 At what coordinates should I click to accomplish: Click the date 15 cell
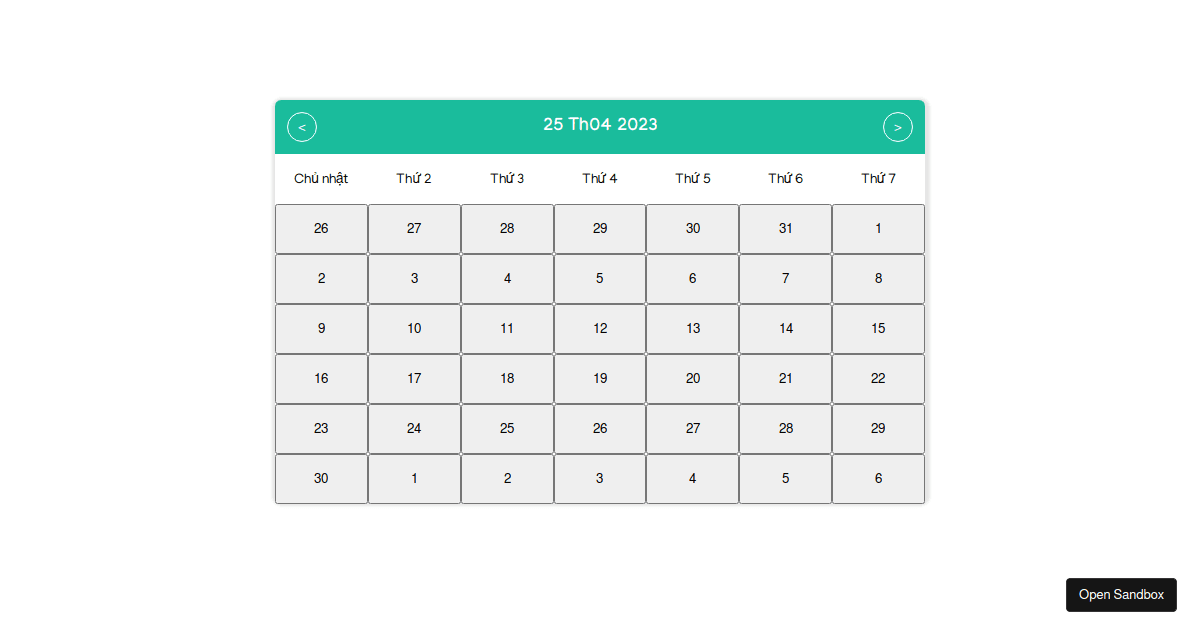pyautogui.click(x=878, y=328)
